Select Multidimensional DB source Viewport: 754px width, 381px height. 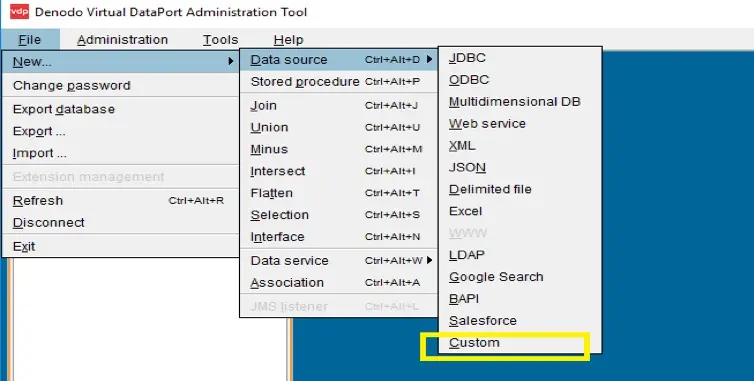click(x=520, y=102)
